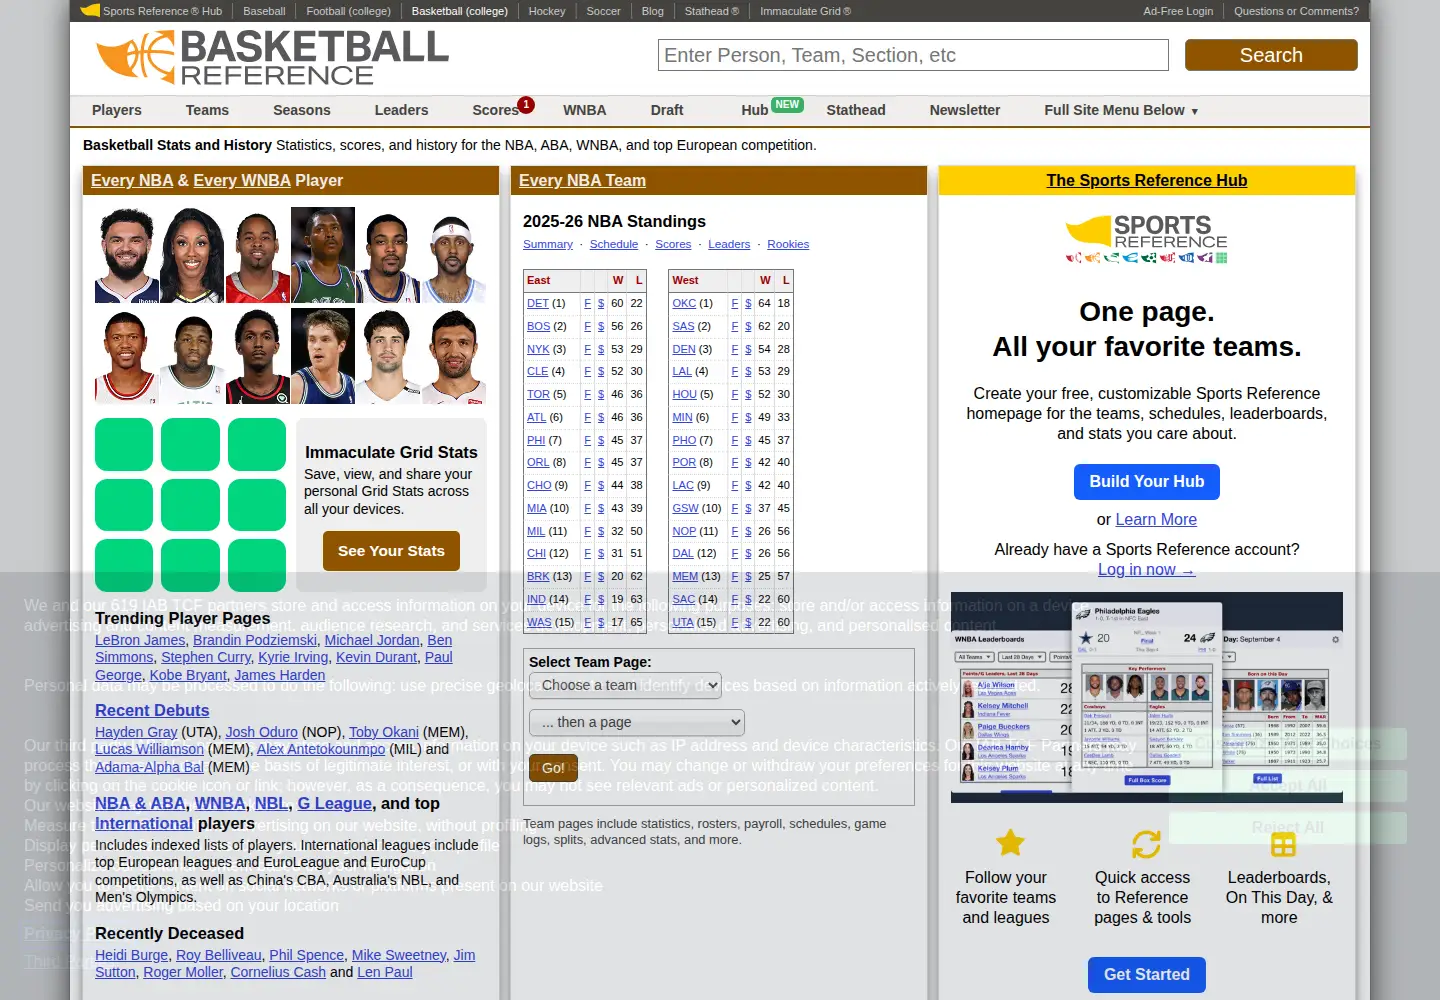Click the Get Started button
This screenshot has height=1000, width=1440.
[x=1146, y=975]
